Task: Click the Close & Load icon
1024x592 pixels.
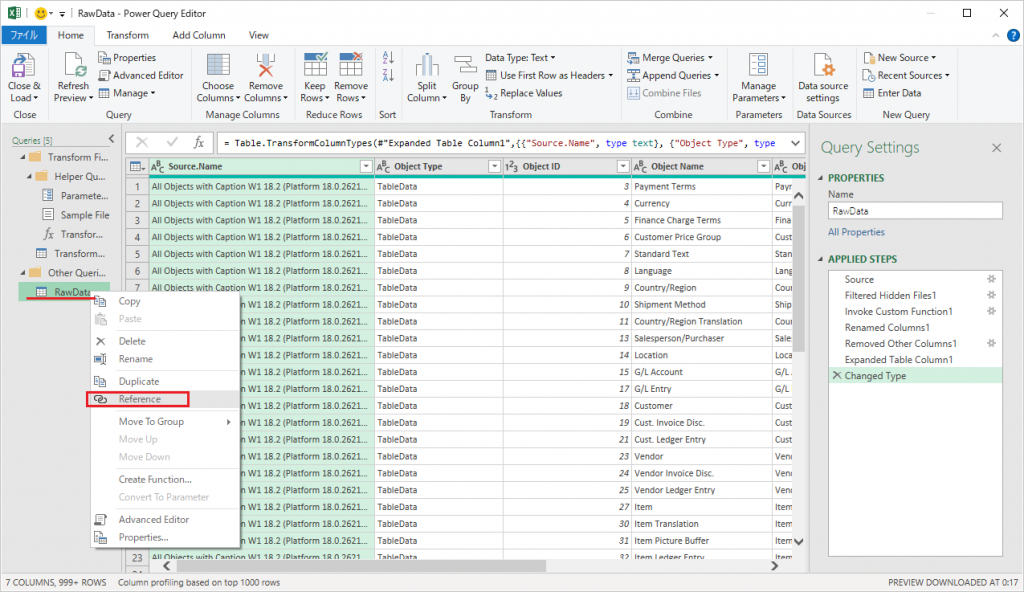Action: (x=24, y=66)
